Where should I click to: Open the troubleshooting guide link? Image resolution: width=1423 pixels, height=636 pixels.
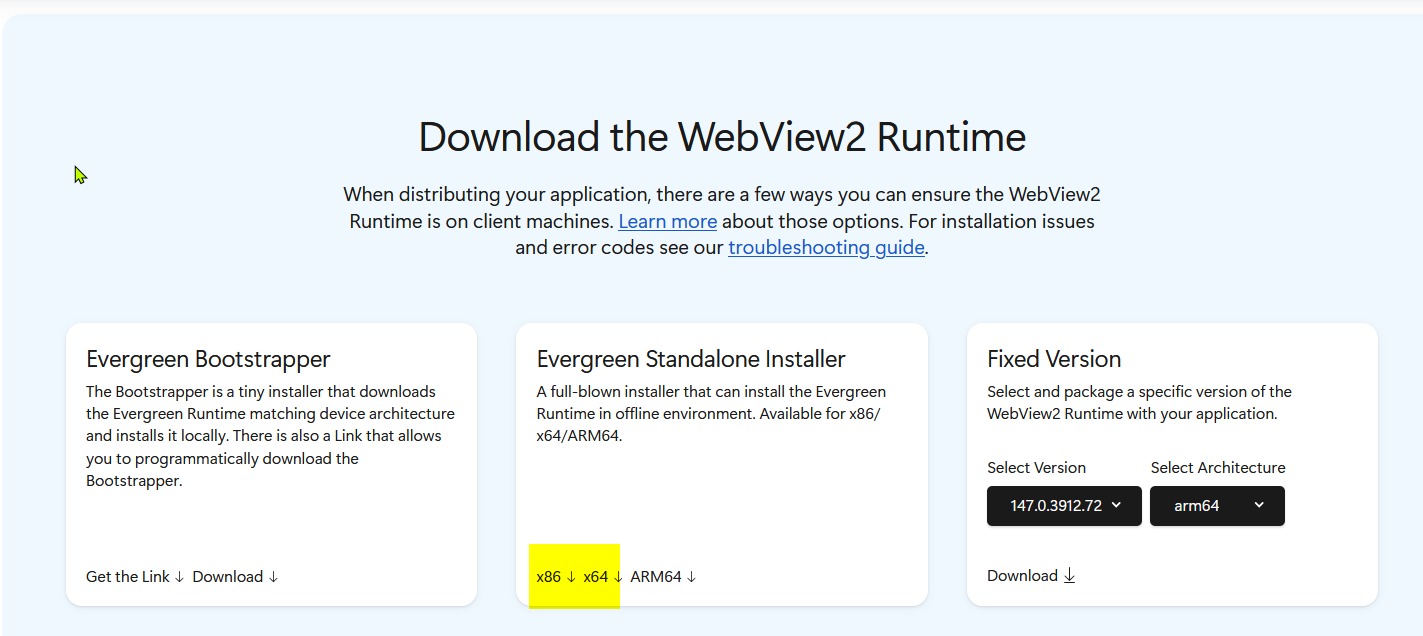coord(826,247)
